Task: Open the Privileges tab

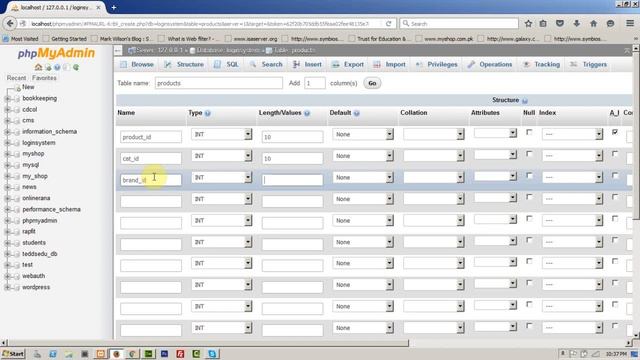Action: click(437, 64)
